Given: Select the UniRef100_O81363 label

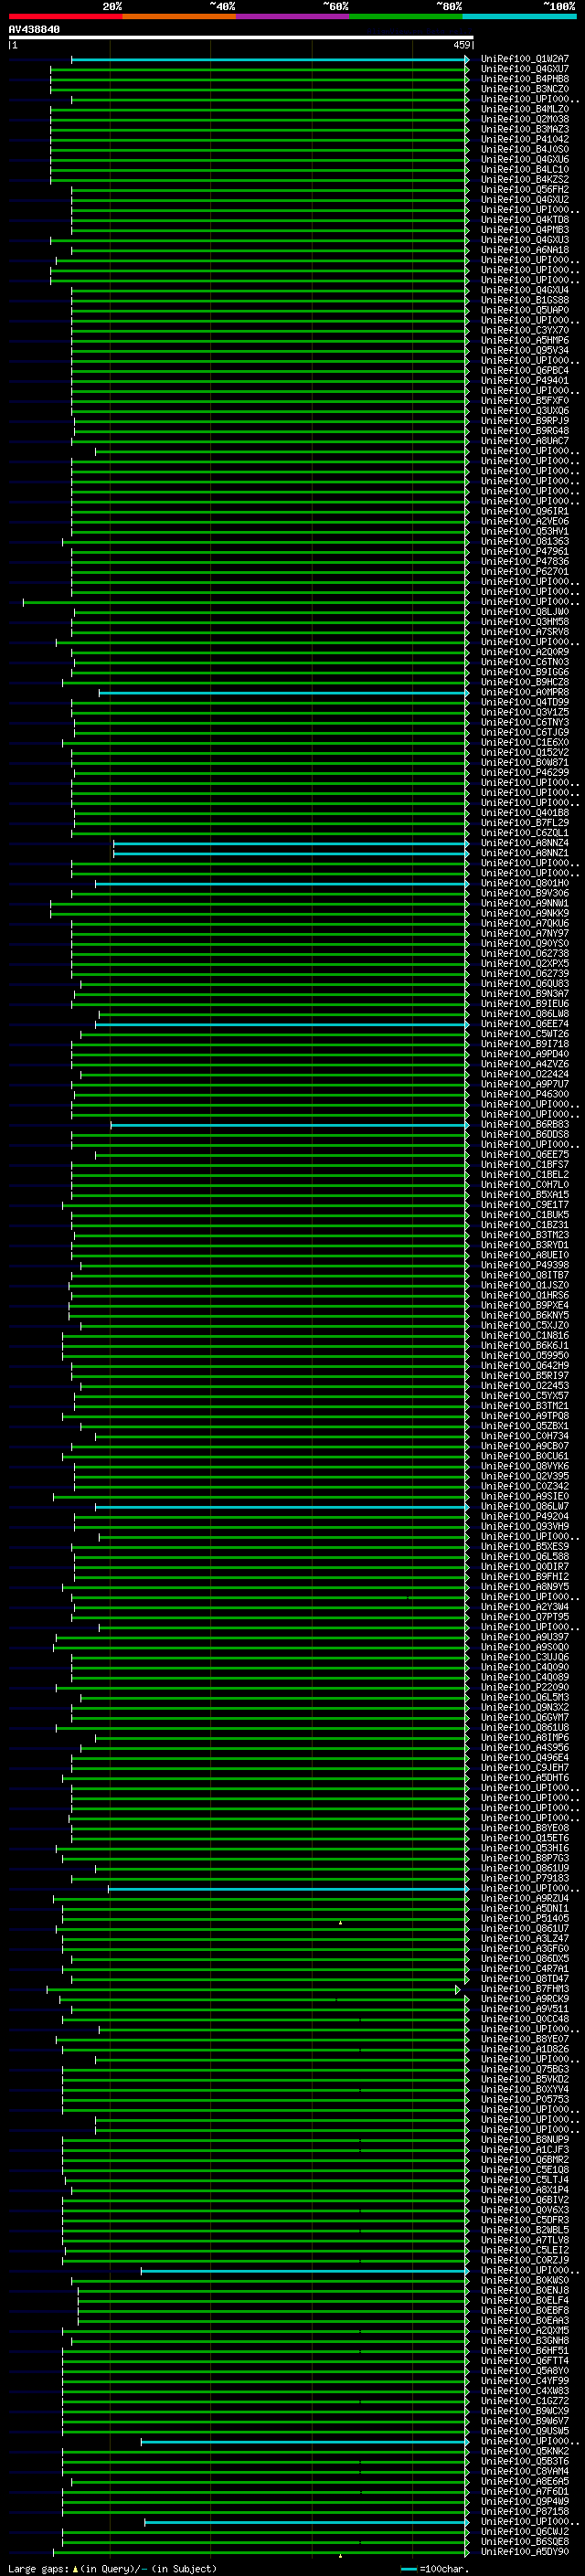Looking at the screenshot, I should click(x=524, y=541).
